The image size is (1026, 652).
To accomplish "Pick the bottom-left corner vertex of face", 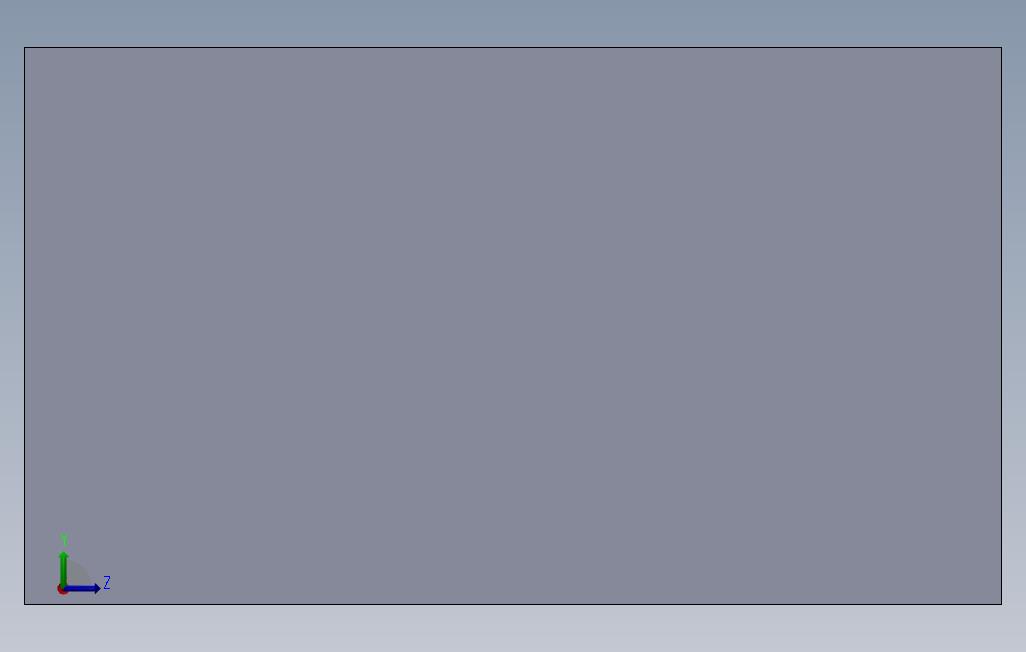I will (24, 604).
